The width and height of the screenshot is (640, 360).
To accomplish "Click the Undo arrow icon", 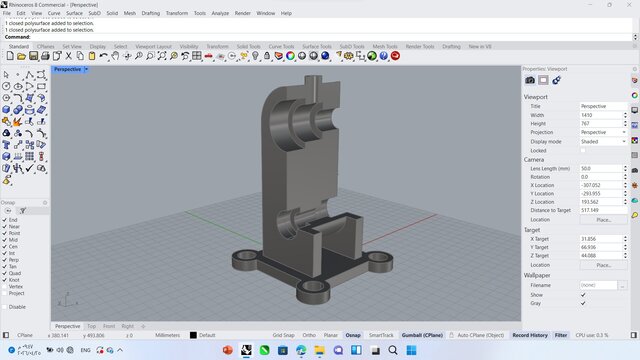I will coord(103,56).
